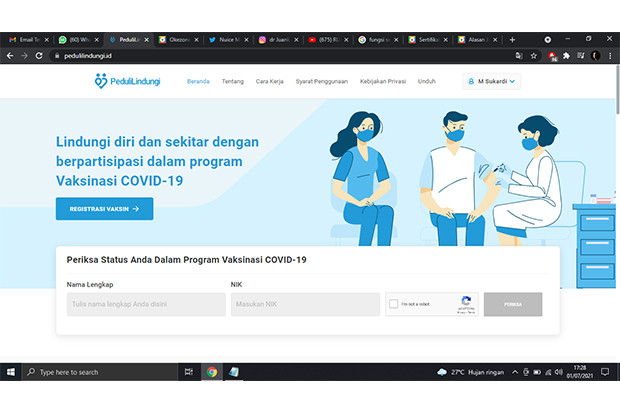The width and height of the screenshot is (620, 413).
Task: Open Chrome three-dot menu
Action: [x=610, y=56]
